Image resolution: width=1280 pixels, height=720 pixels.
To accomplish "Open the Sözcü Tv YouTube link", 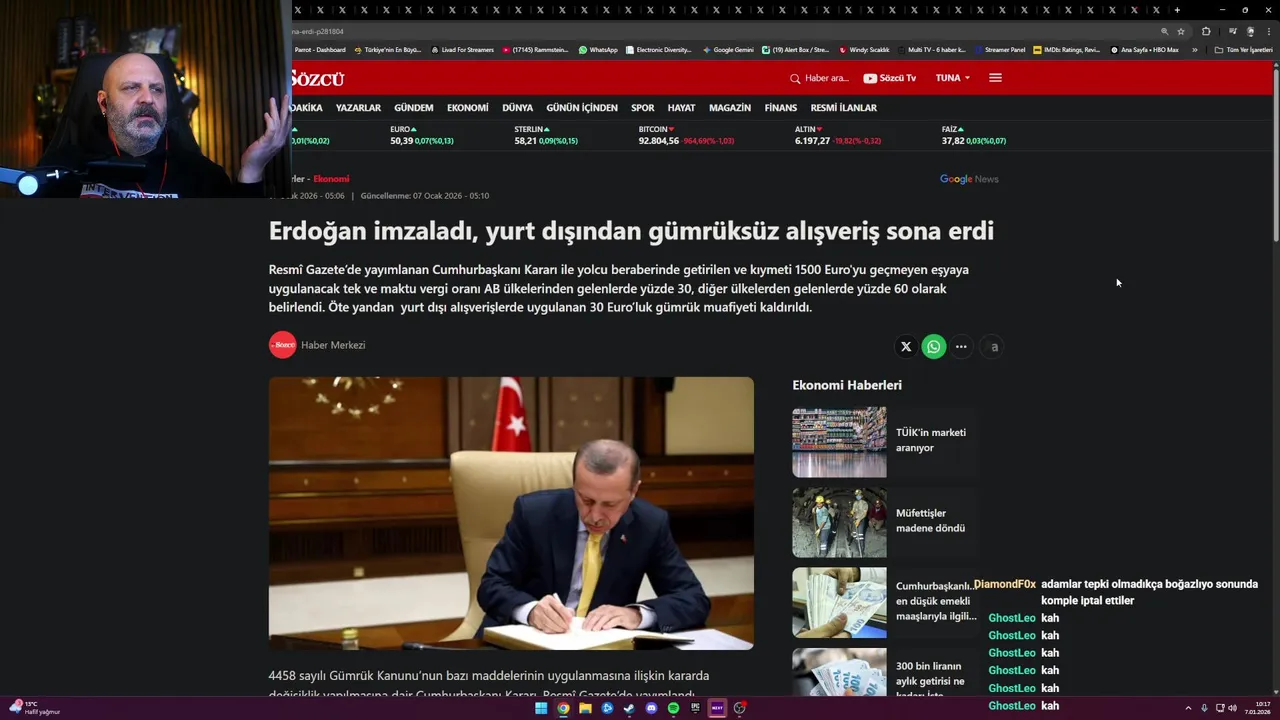I will (x=889, y=78).
